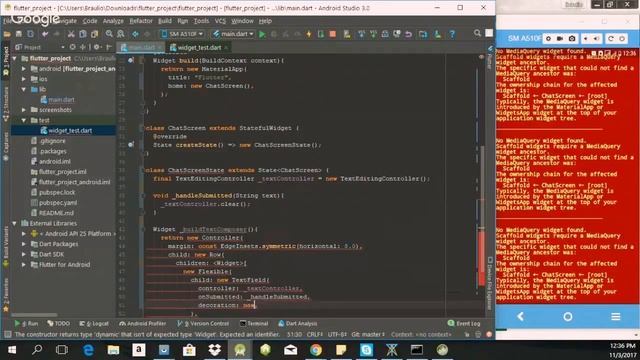Click the volume down icon in SM A510F toolbar
Screen dimensions: 640x360
[x=586, y=39]
